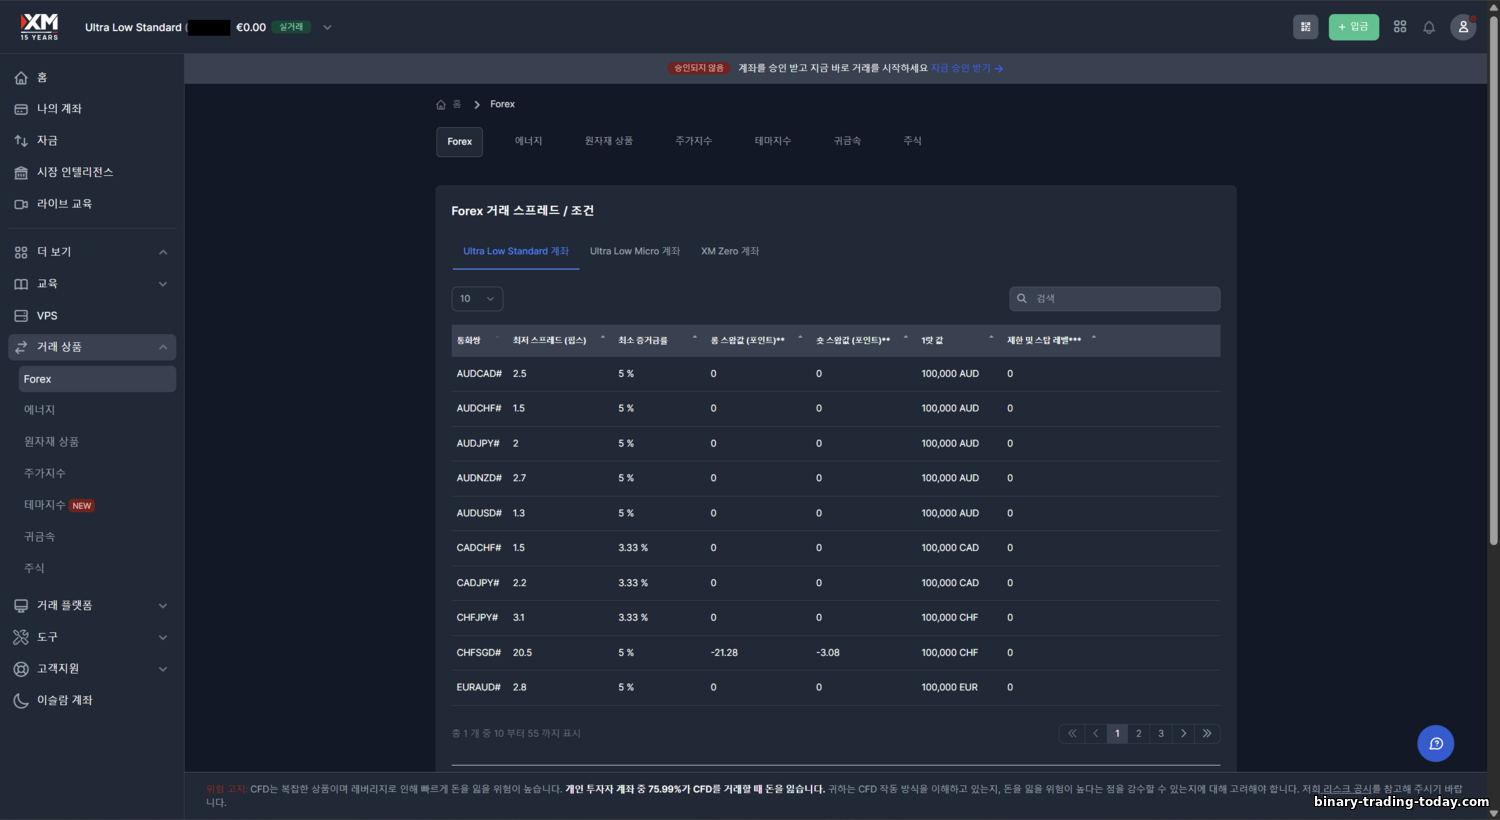Image resolution: width=1500 pixels, height=820 pixels.
Task: Expand the account selector dropdown chevron
Action: pos(327,27)
